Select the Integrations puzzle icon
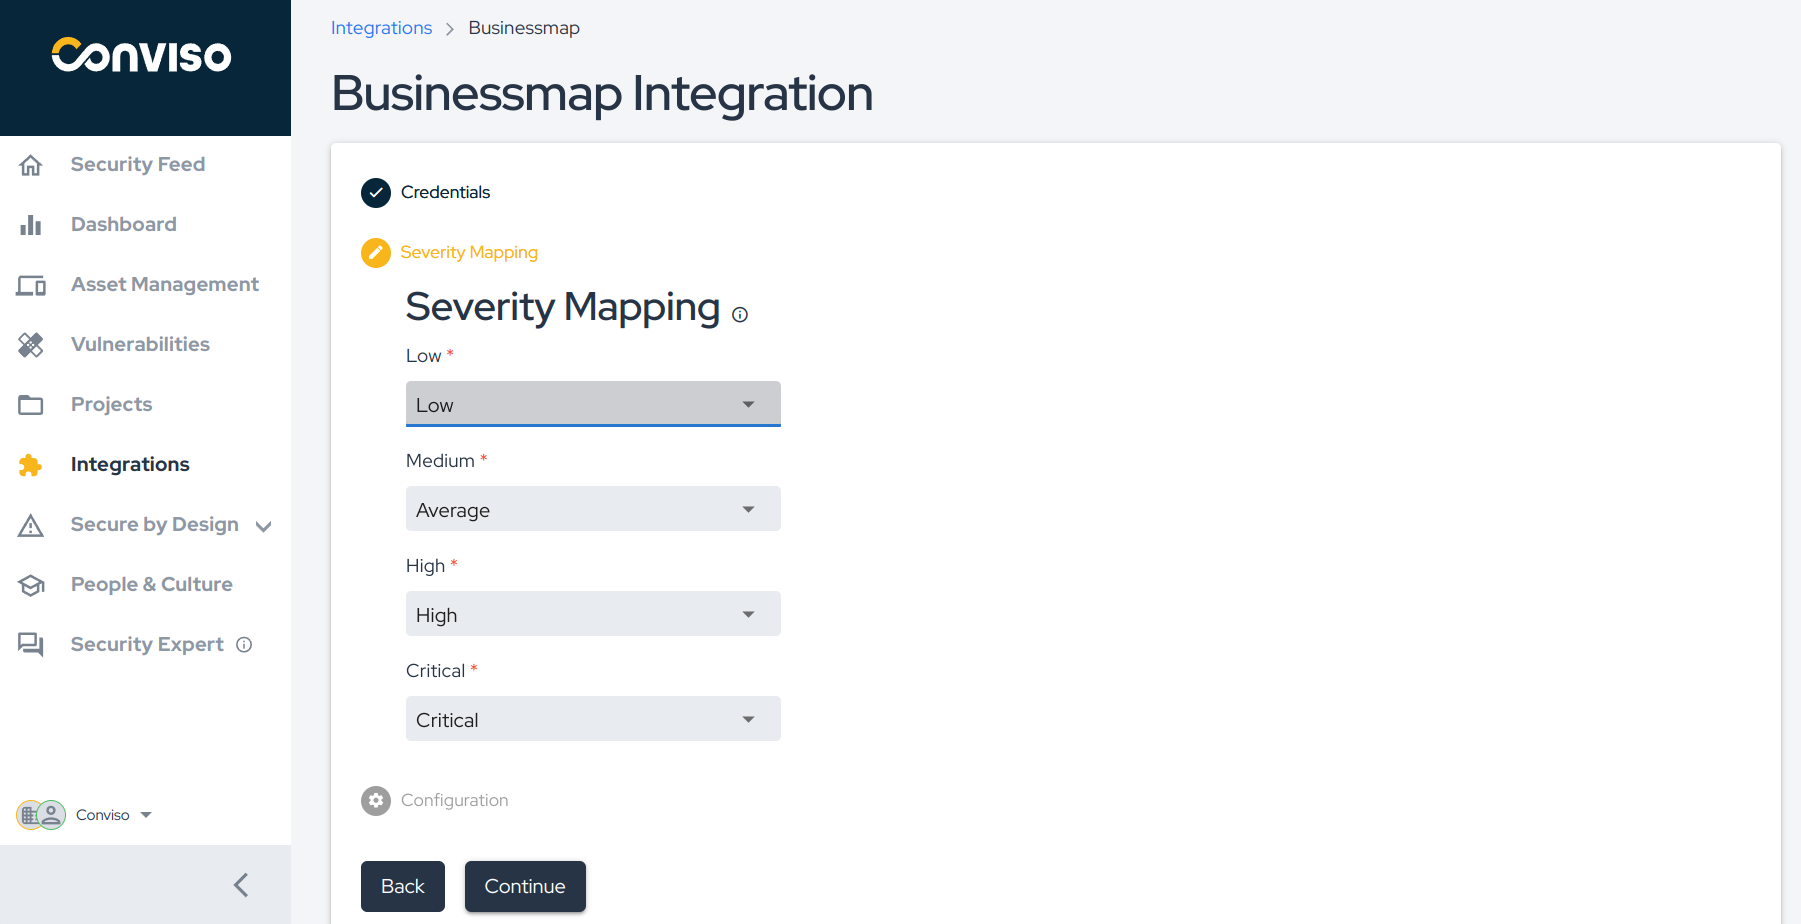The height and width of the screenshot is (924, 1801). [x=31, y=464]
